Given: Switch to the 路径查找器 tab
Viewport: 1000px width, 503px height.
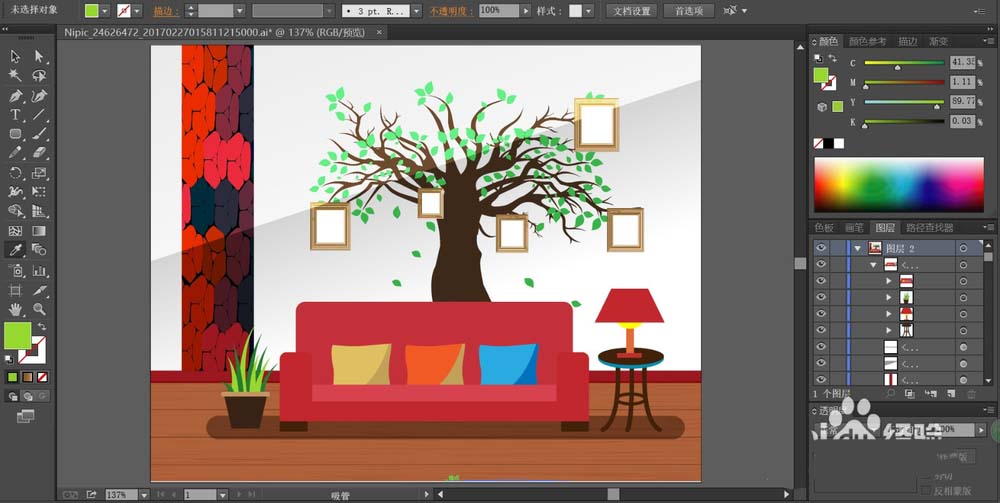Looking at the screenshot, I should [929, 228].
